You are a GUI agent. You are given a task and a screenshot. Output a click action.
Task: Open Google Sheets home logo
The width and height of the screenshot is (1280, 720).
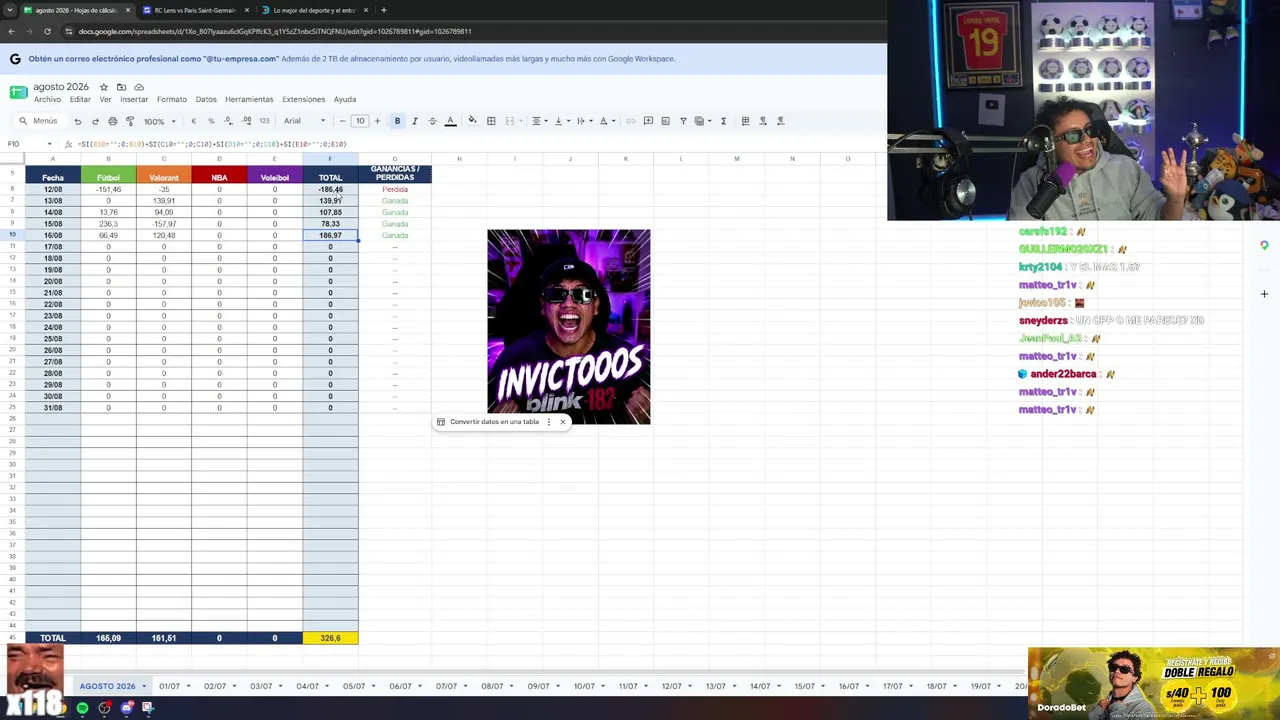(x=18, y=93)
